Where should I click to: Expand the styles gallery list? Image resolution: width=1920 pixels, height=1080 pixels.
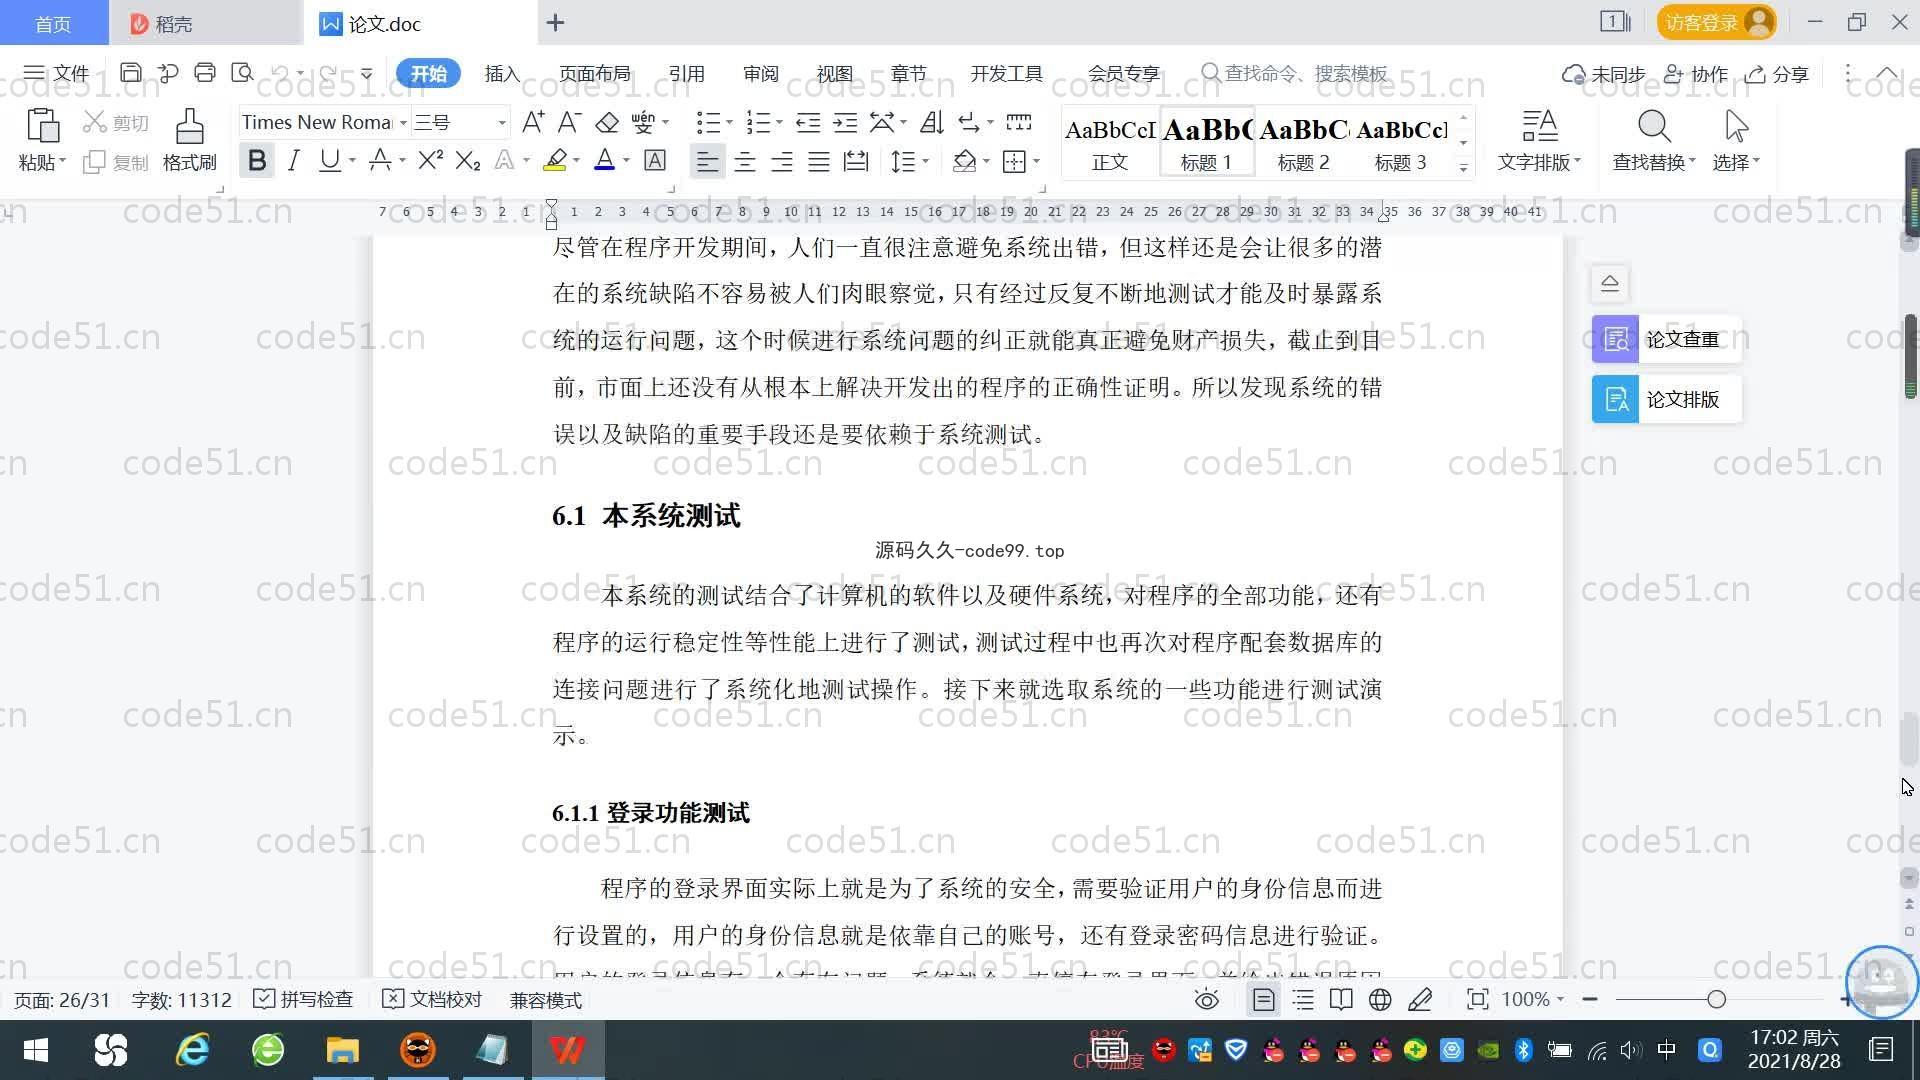[1464, 167]
